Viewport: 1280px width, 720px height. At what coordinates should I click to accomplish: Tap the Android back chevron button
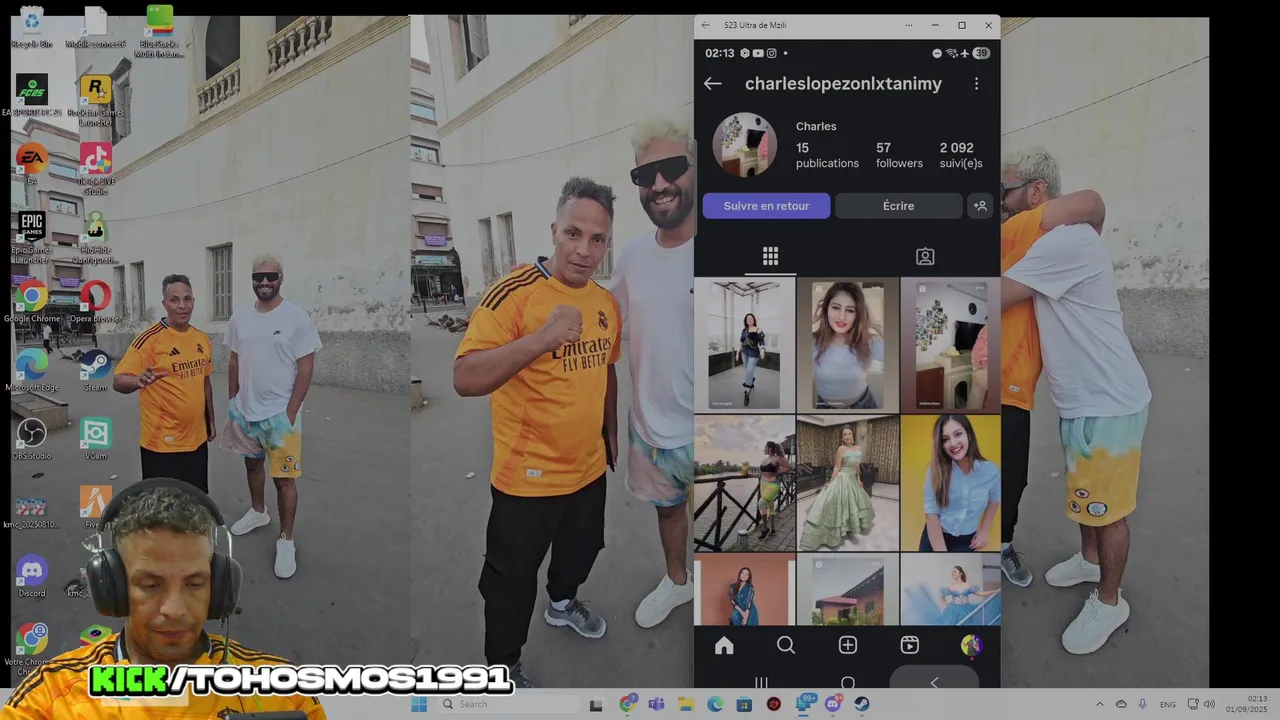coord(934,682)
